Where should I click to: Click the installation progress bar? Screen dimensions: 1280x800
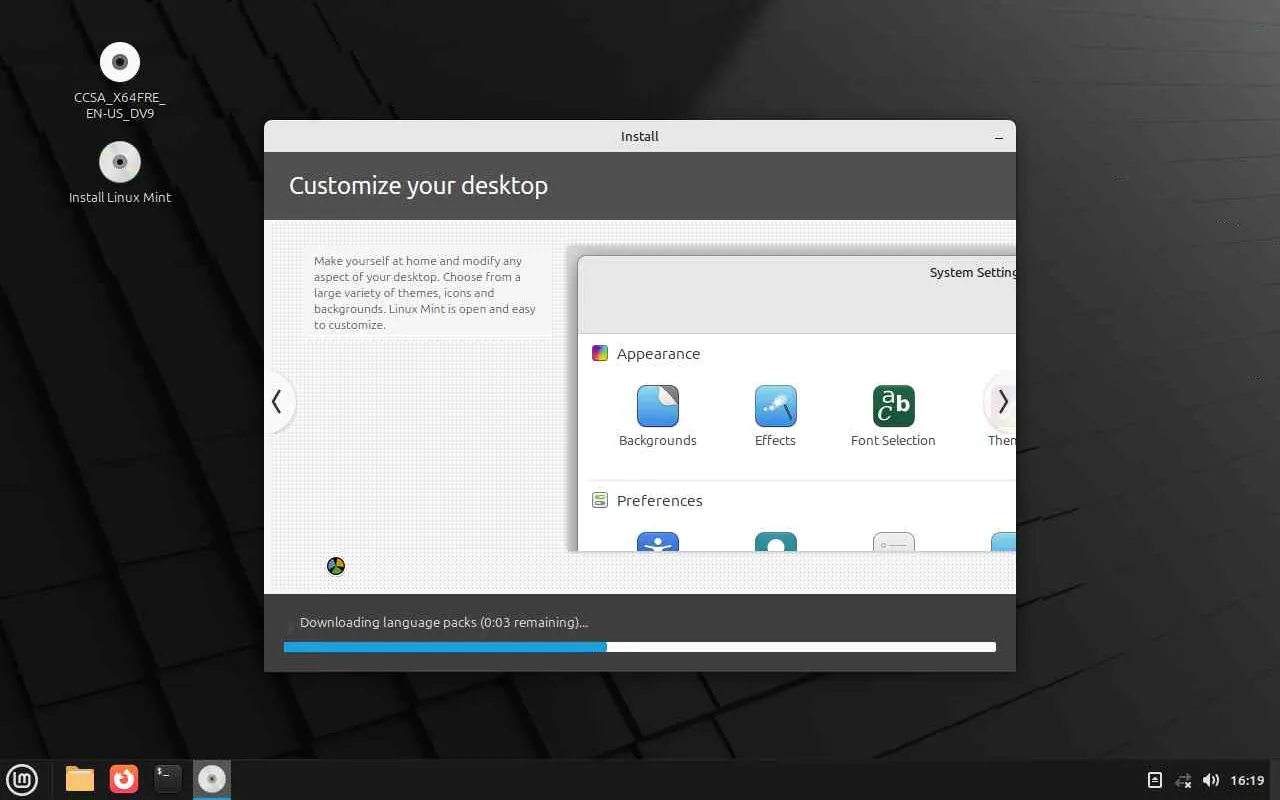640,647
